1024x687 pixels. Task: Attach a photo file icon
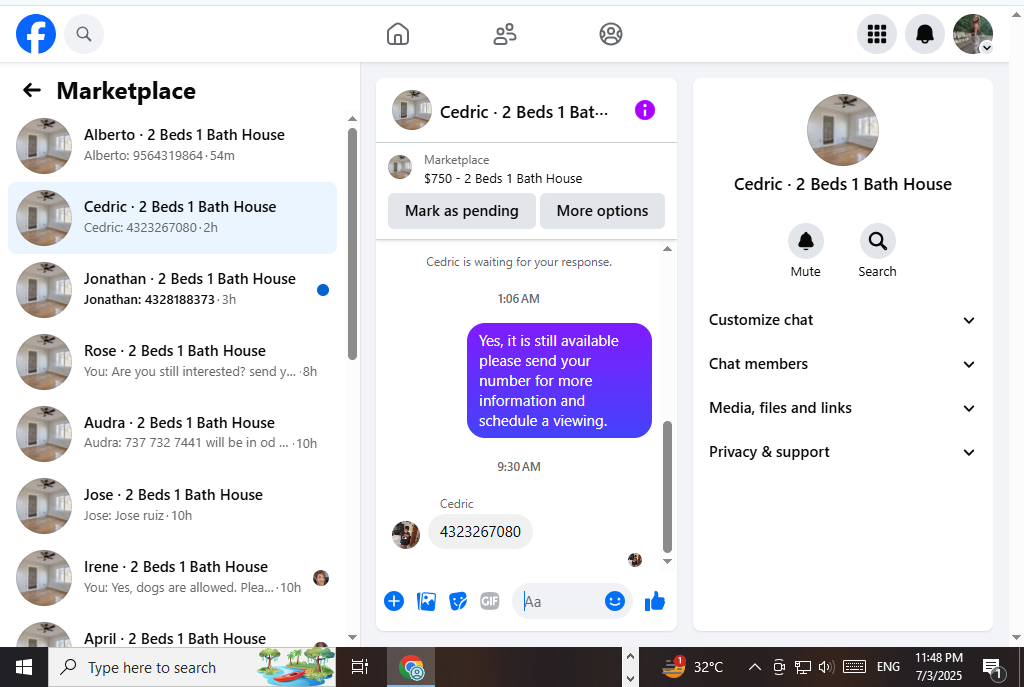point(426,601)
